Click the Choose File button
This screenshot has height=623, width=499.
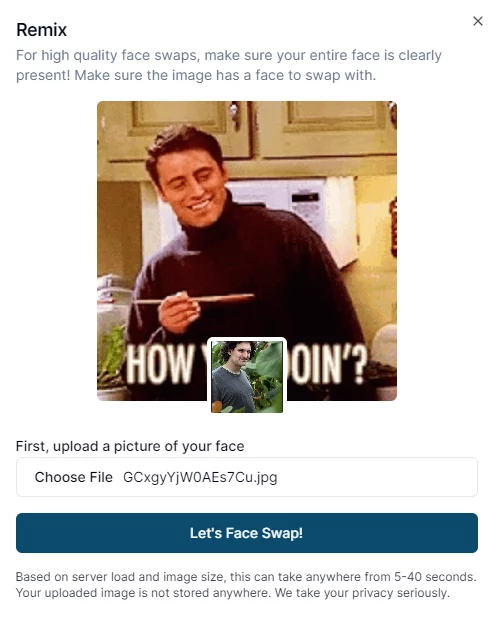click(73, 477)
